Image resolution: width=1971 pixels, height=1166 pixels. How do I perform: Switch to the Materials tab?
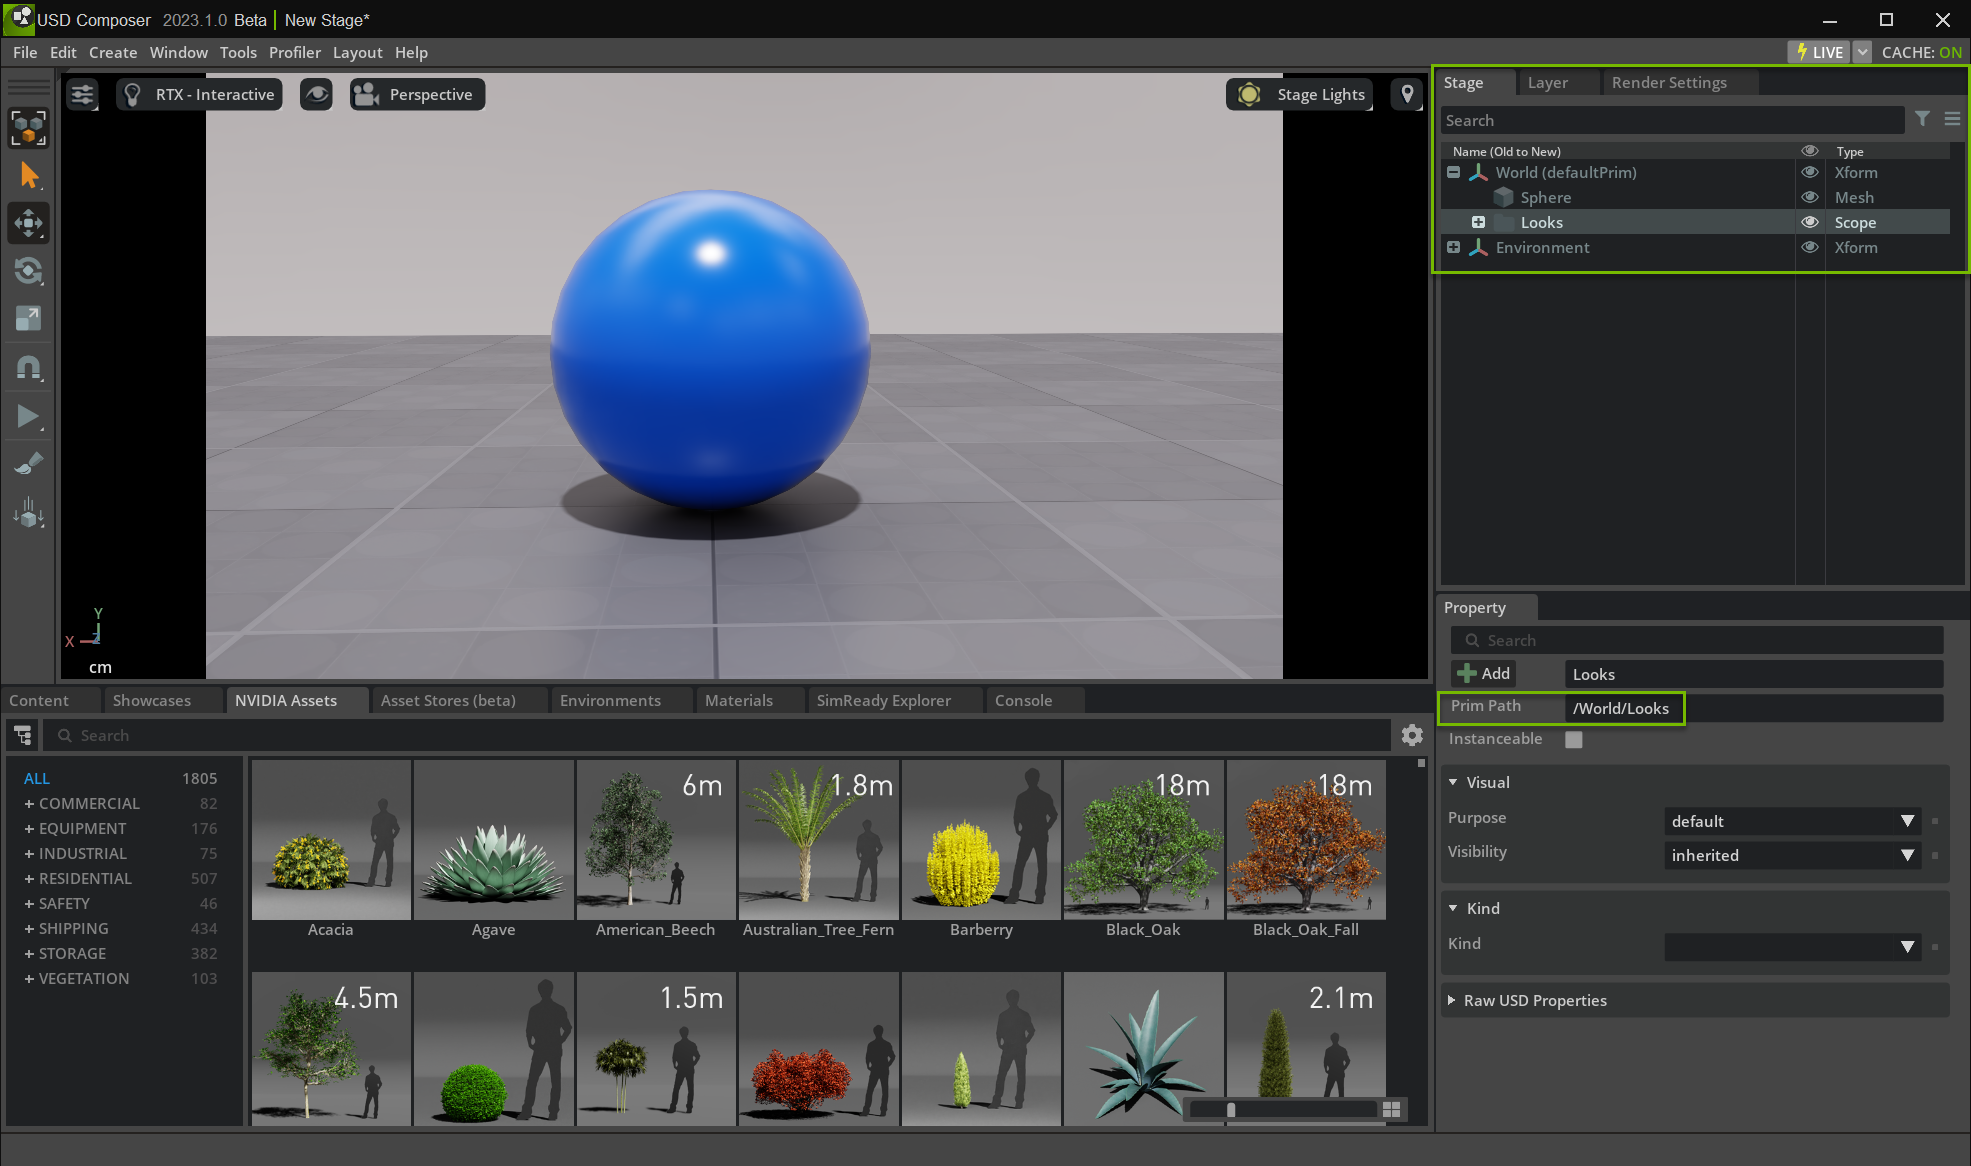pyautogui.click(x=738, y=700)
